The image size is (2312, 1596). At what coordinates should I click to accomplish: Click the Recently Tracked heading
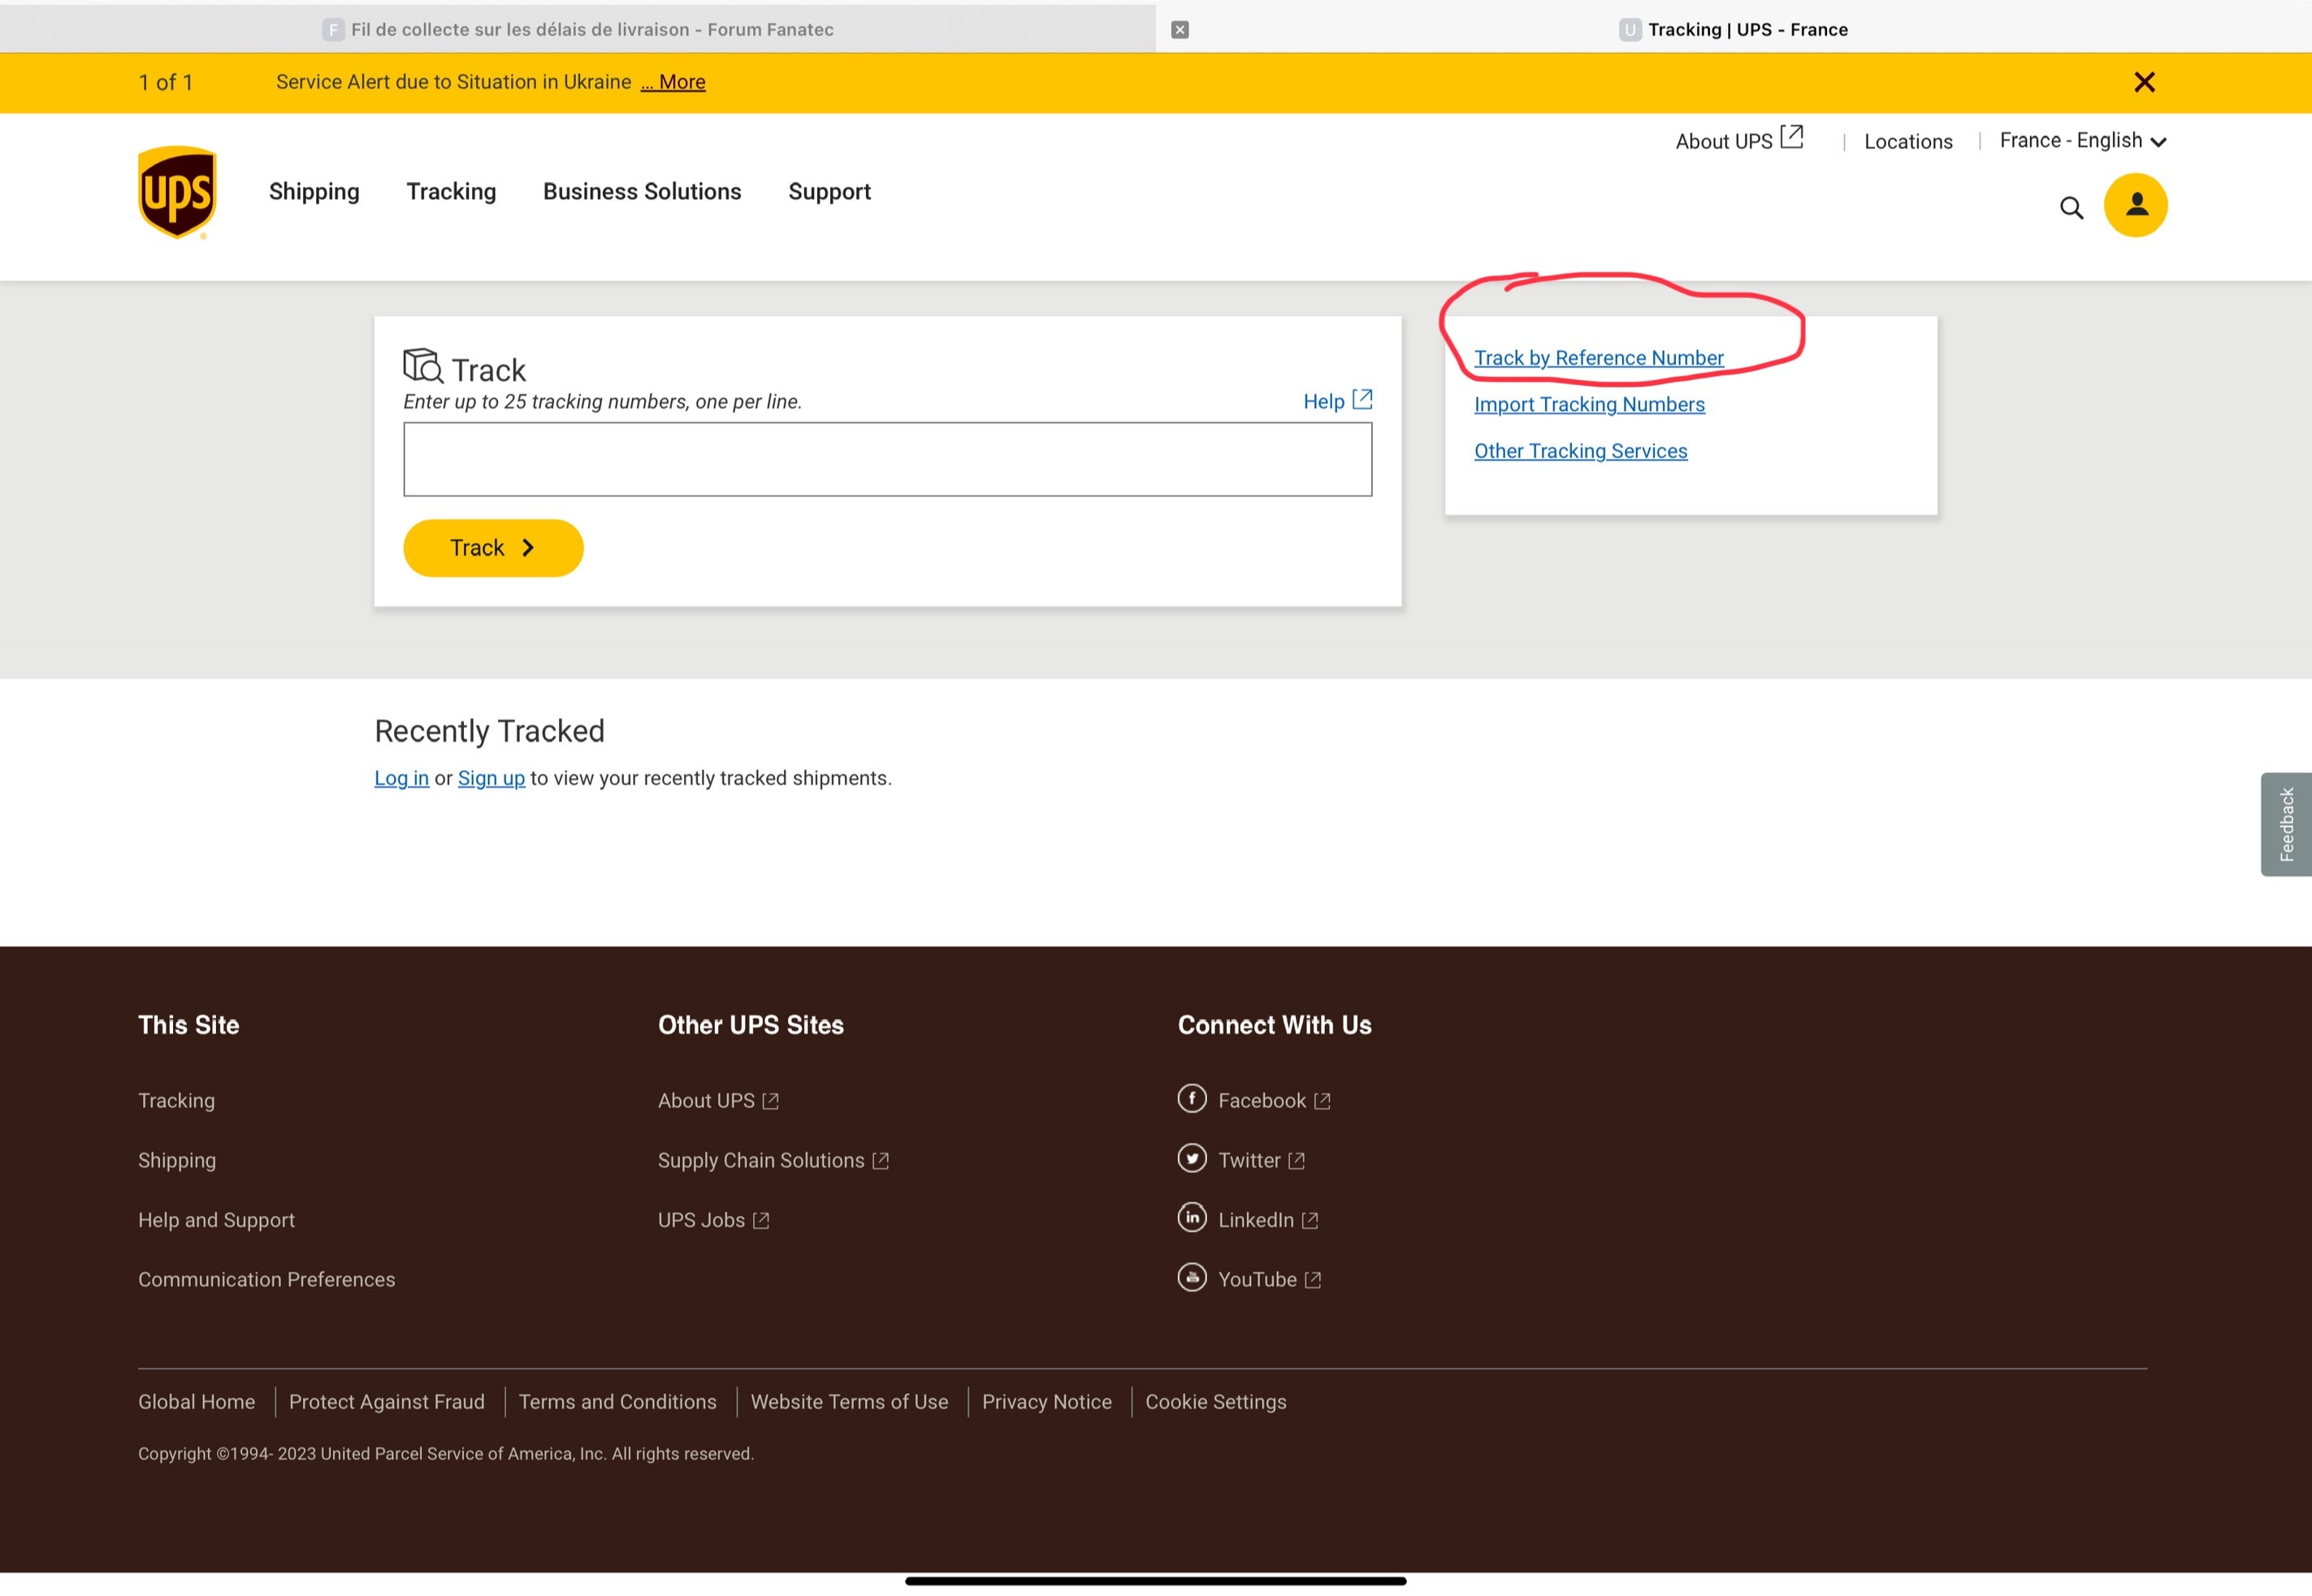[x=489, y=731]
